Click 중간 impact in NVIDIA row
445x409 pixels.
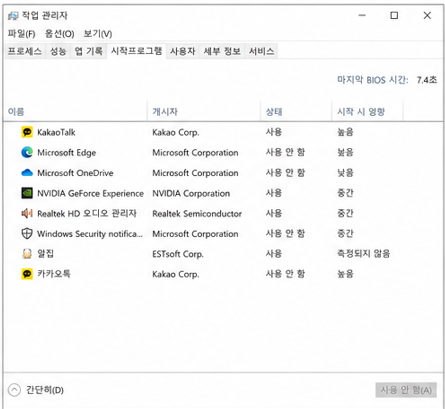[x=345, y=193]
